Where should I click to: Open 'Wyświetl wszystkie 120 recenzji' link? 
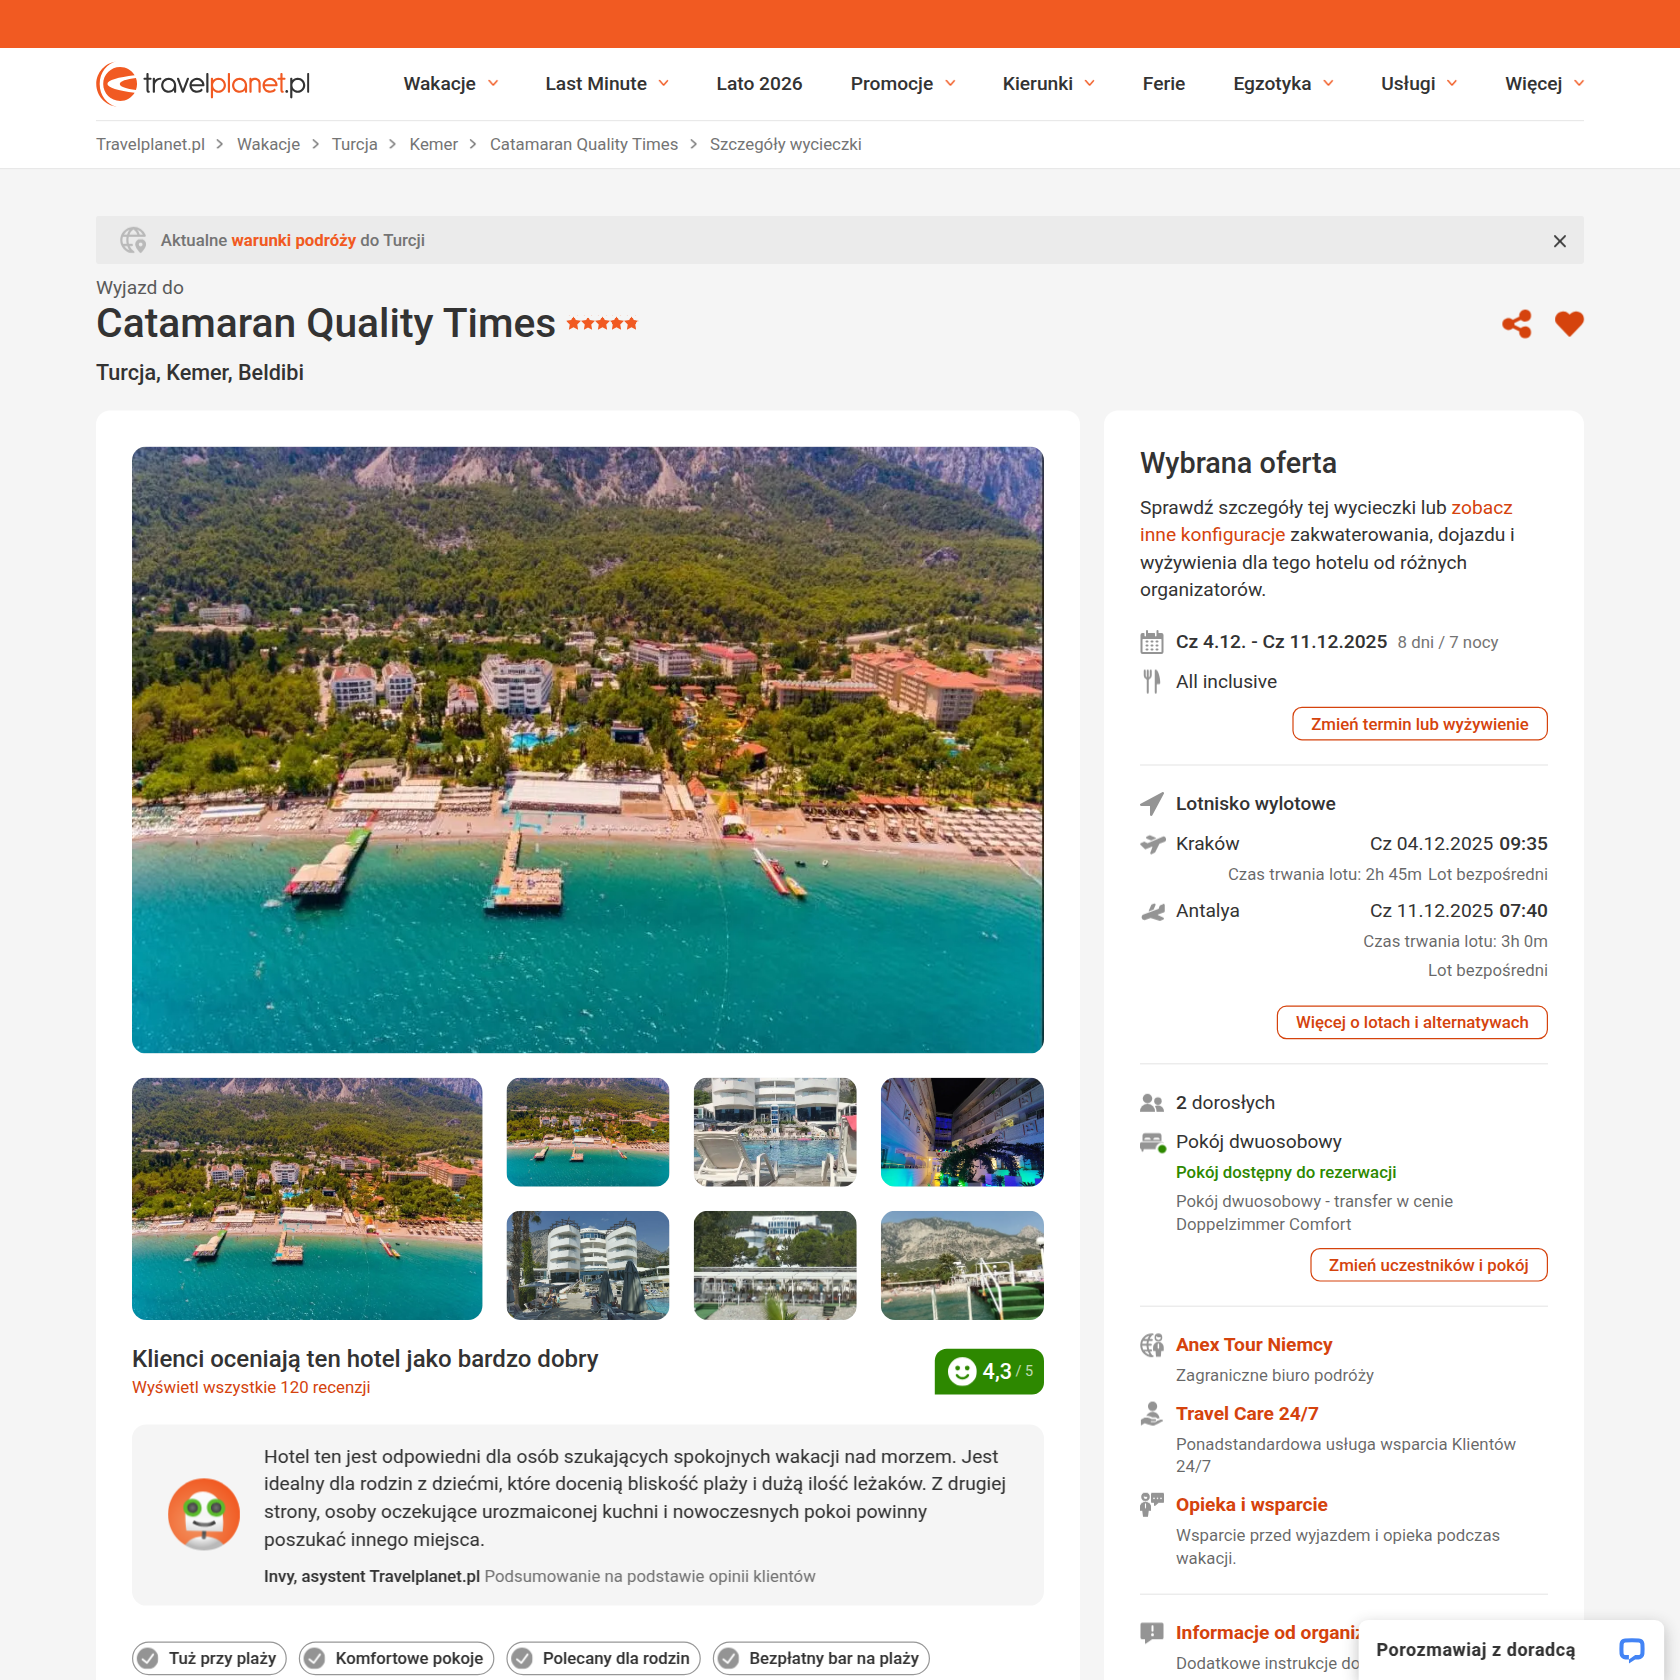[x=251, y=1388]
